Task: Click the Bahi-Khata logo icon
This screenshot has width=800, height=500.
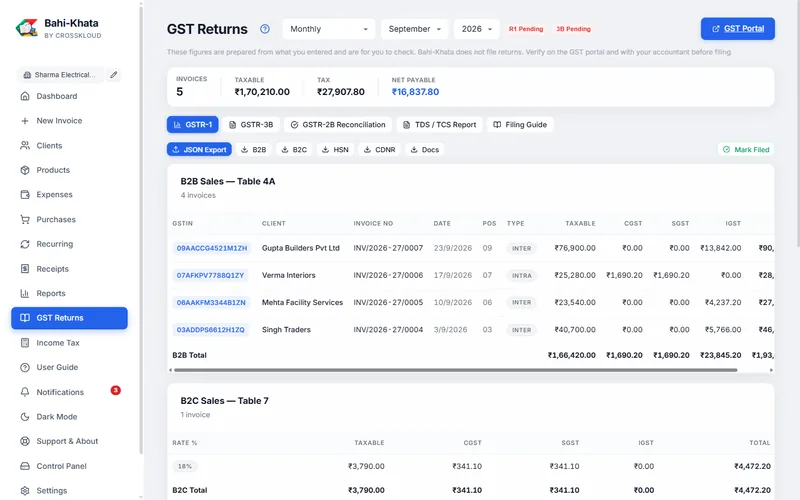Action: tap(27, 28)
